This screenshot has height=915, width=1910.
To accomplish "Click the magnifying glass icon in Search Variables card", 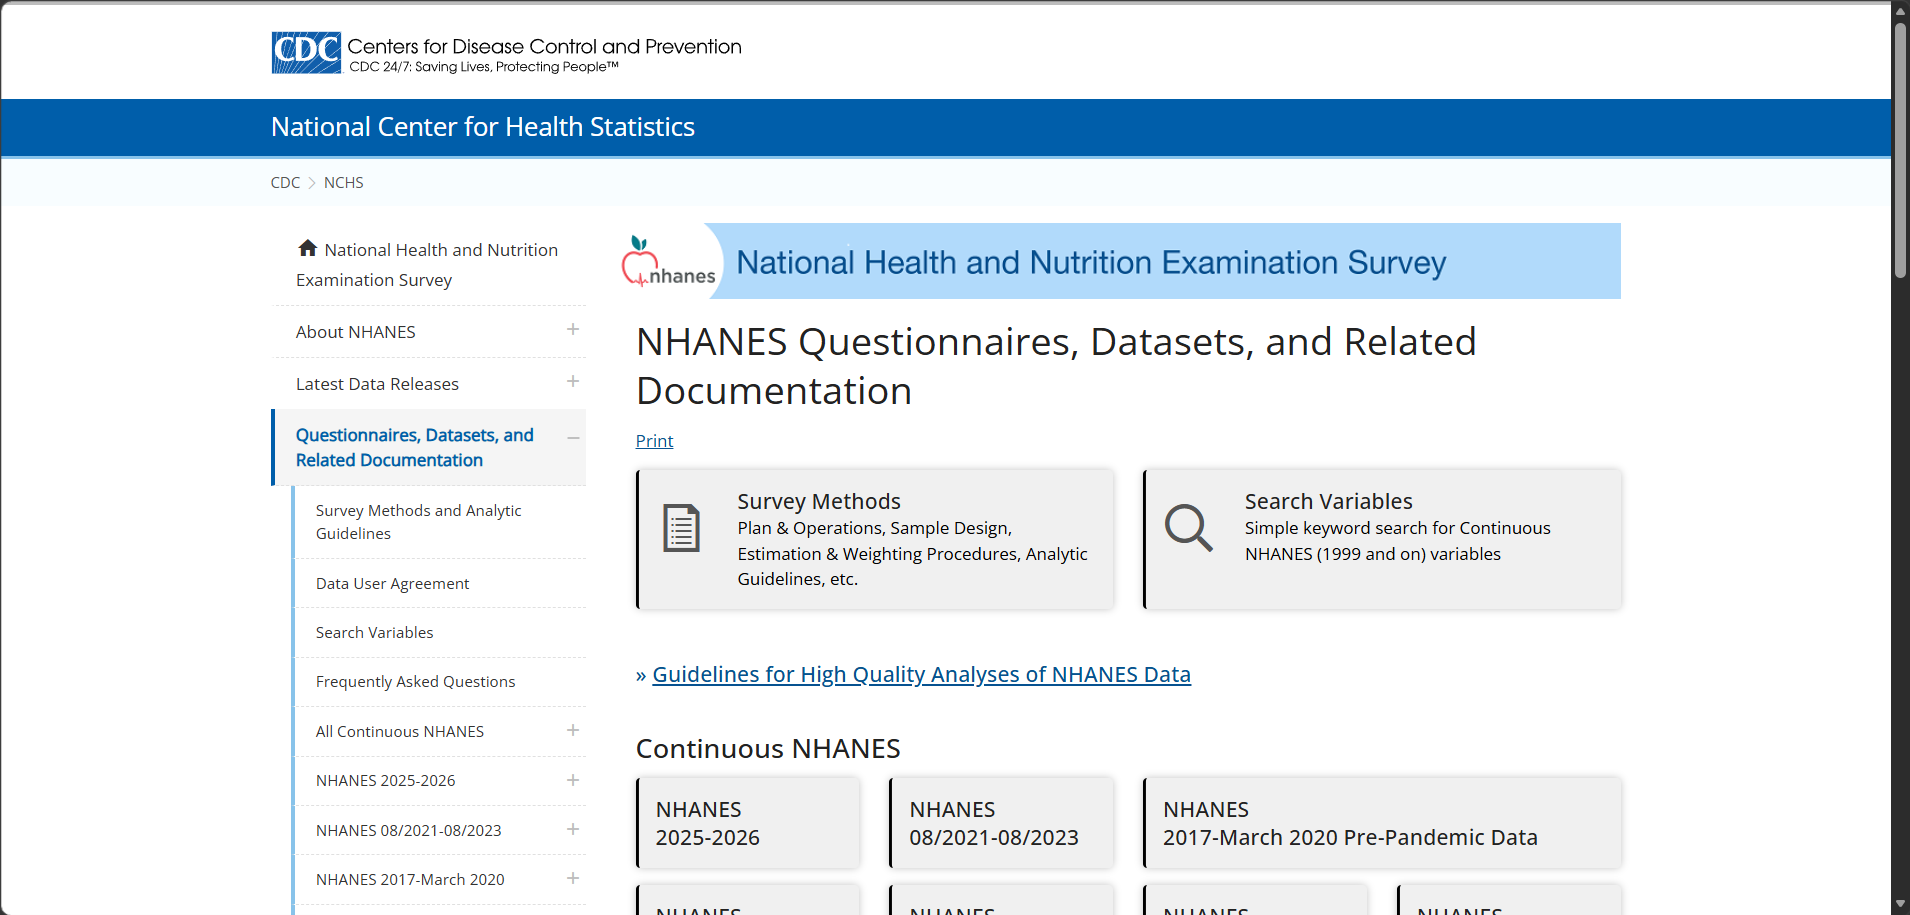I will pyautogui.click(x=1189, y=527).
